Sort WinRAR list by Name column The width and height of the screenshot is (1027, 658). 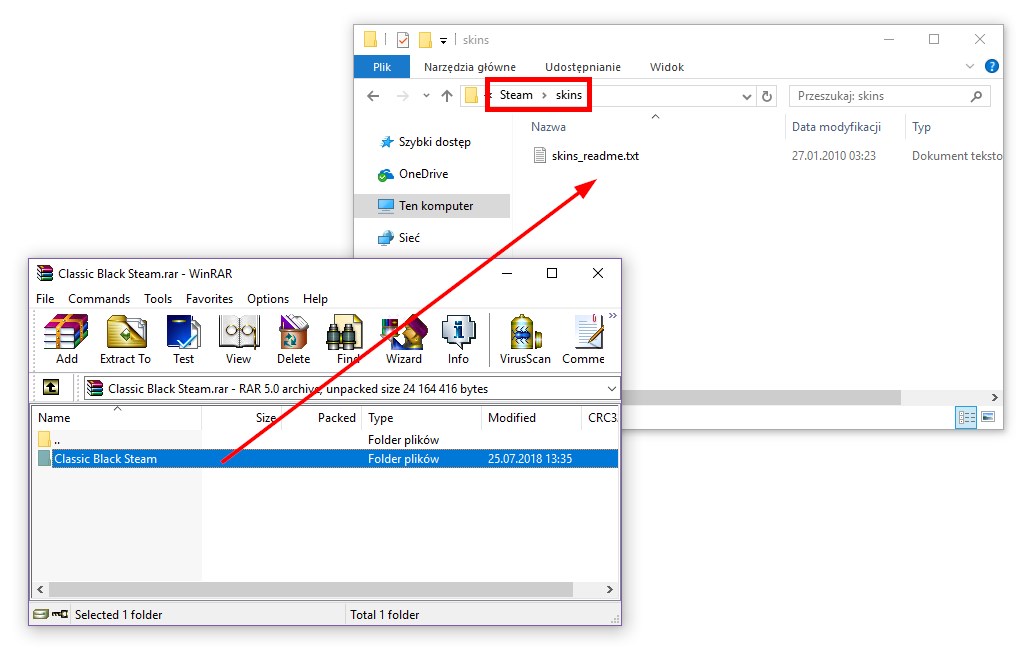tap(117, 418)
